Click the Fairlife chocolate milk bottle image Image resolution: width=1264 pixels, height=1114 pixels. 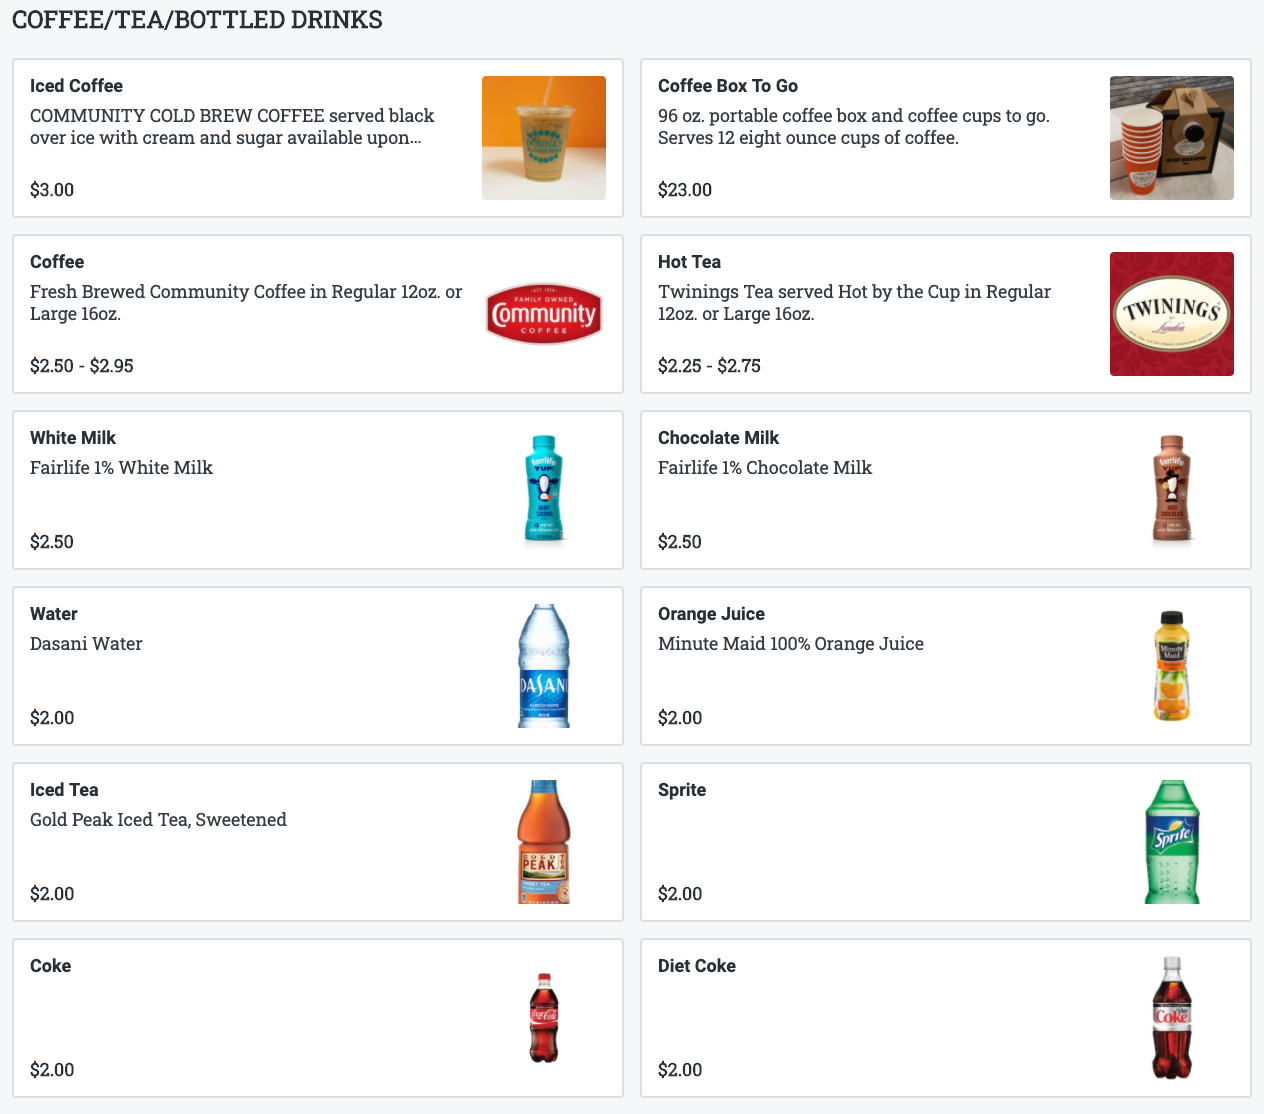tap(1171, 490)
